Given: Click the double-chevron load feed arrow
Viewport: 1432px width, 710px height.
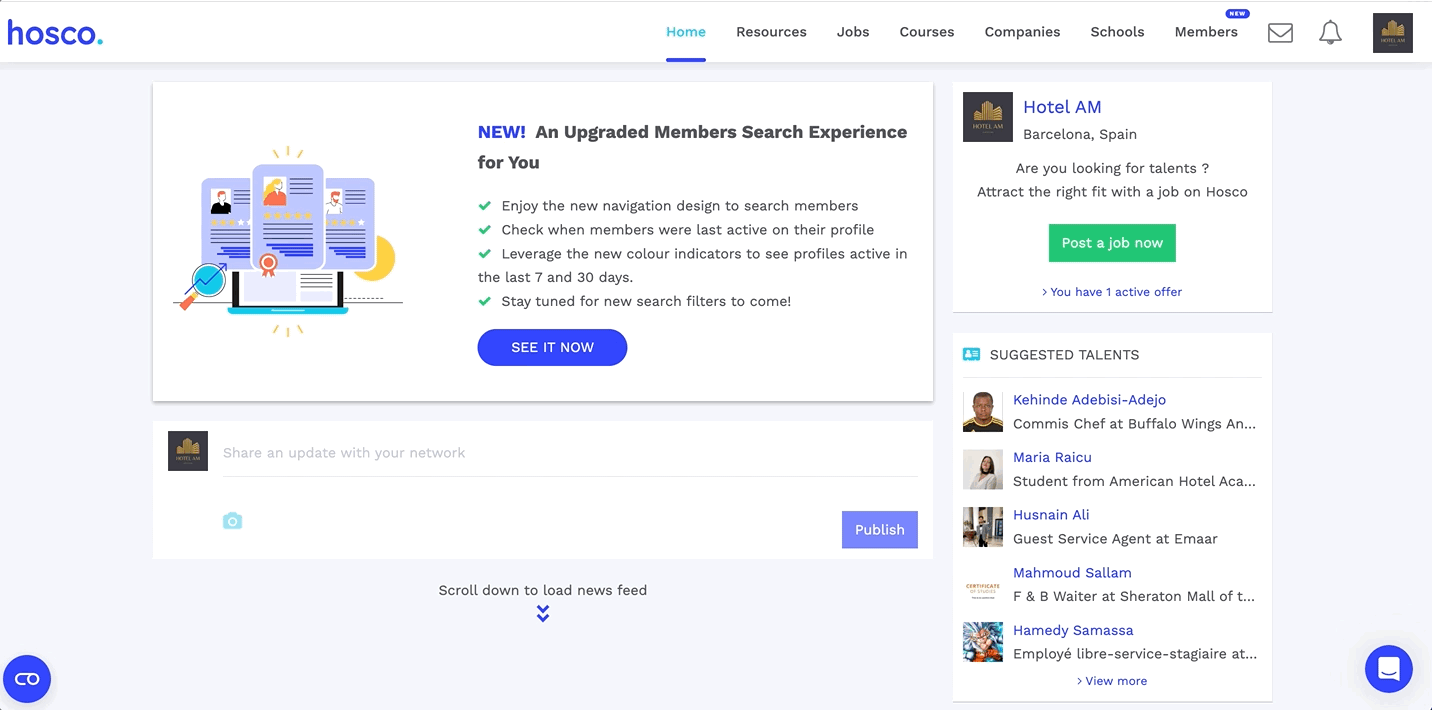Looking at the screenshot, I should [543, 613].
